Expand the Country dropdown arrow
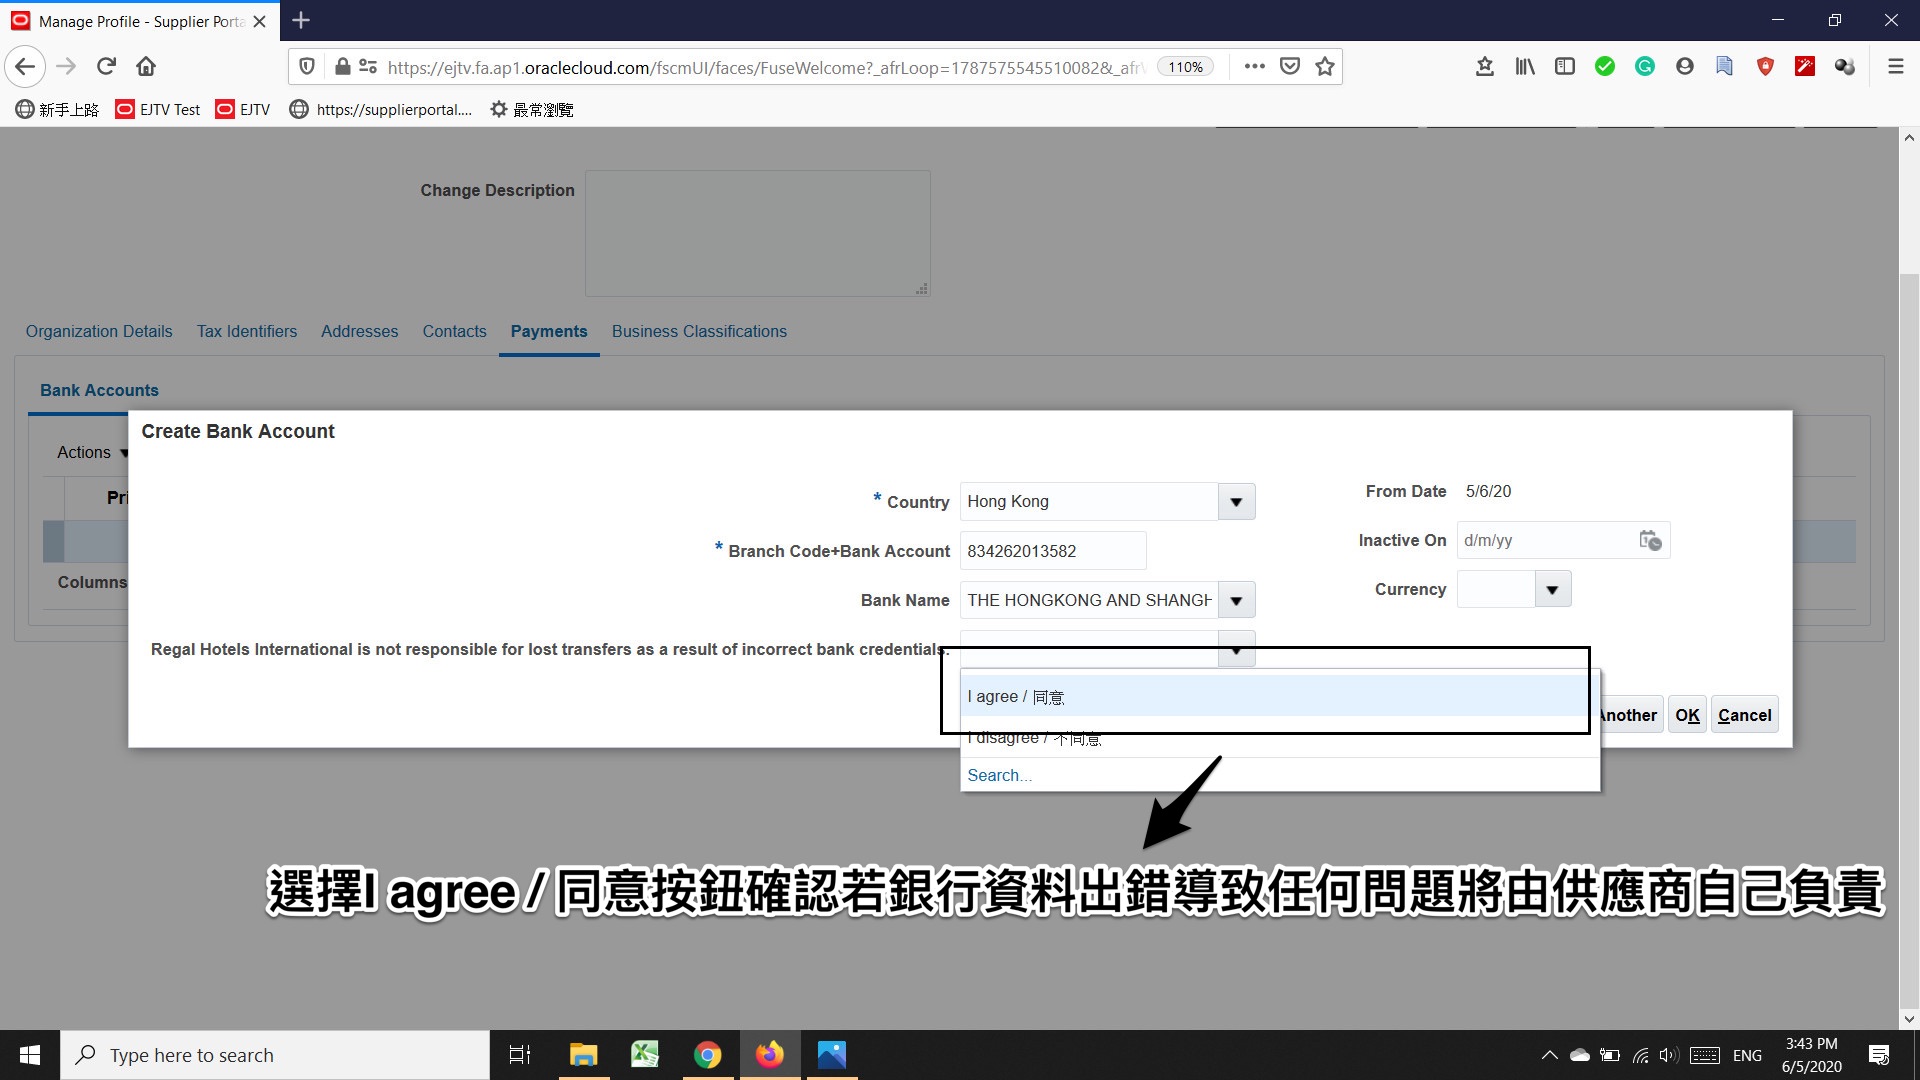 click(1236, 502)
